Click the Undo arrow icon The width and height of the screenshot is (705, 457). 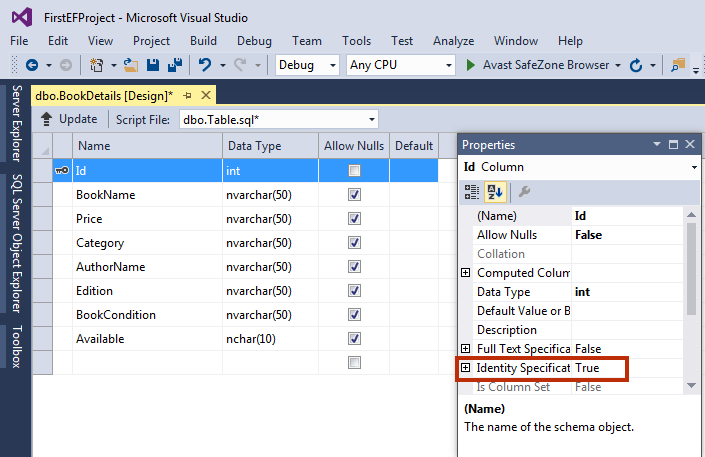pos(205,65)
